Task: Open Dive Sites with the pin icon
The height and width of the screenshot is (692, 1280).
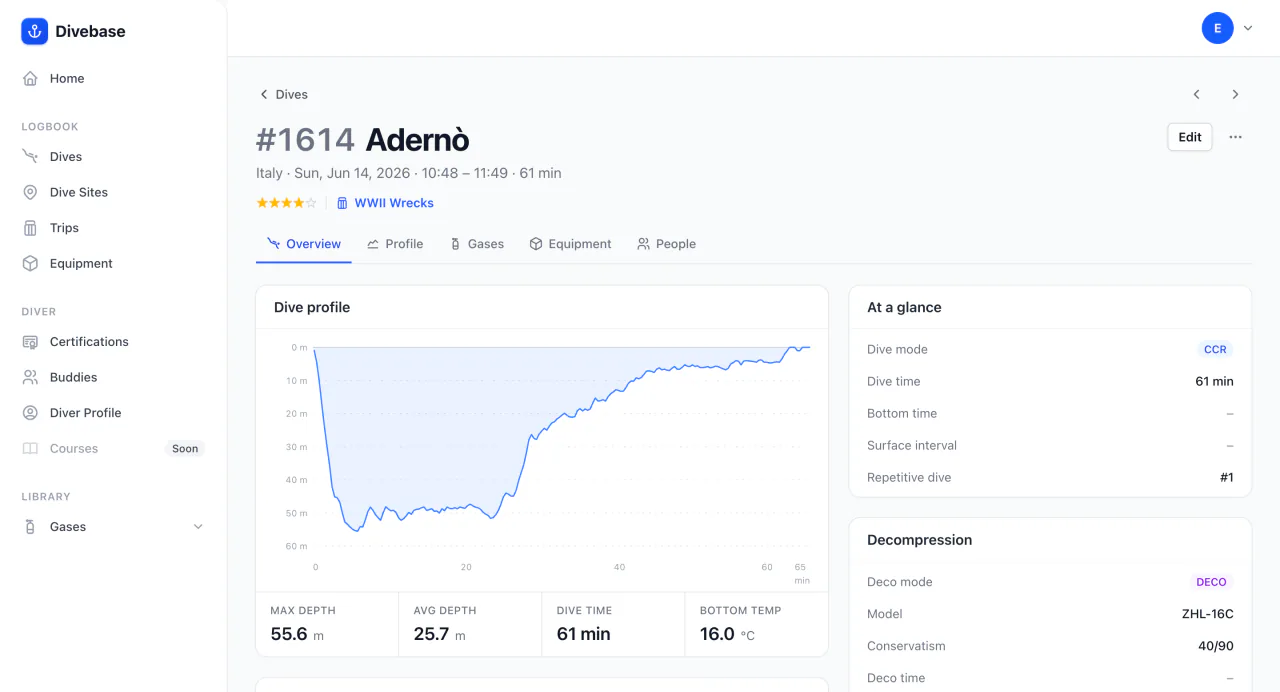Action: pos(30,192)
